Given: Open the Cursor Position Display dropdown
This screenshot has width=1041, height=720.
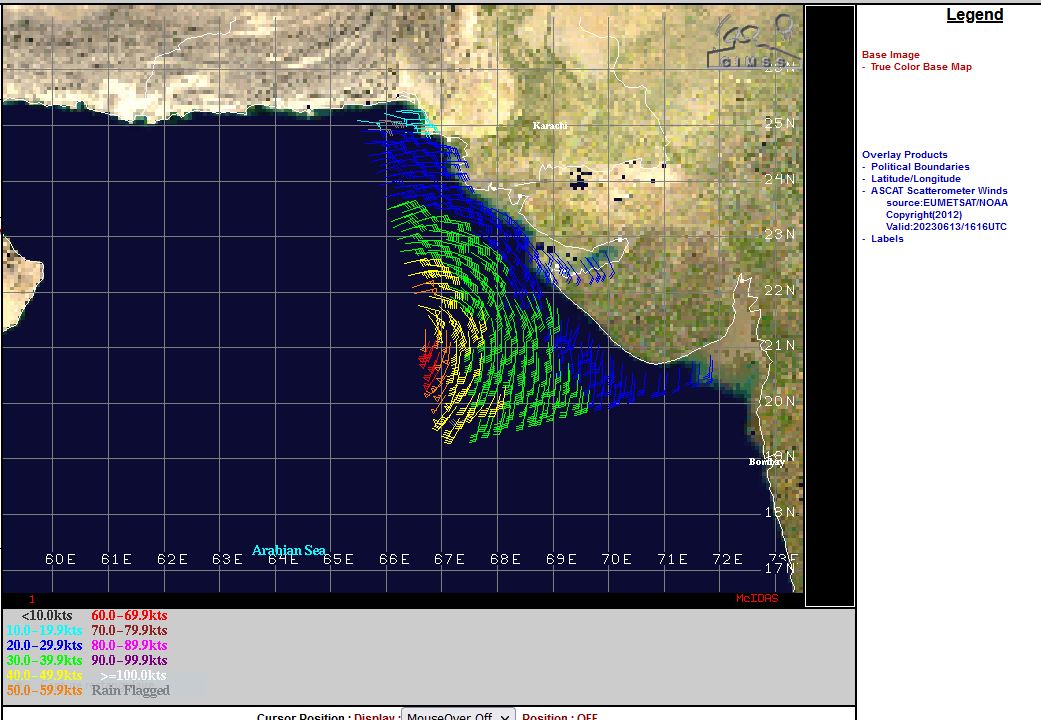Looking at the screenshot, I should 458,714.
